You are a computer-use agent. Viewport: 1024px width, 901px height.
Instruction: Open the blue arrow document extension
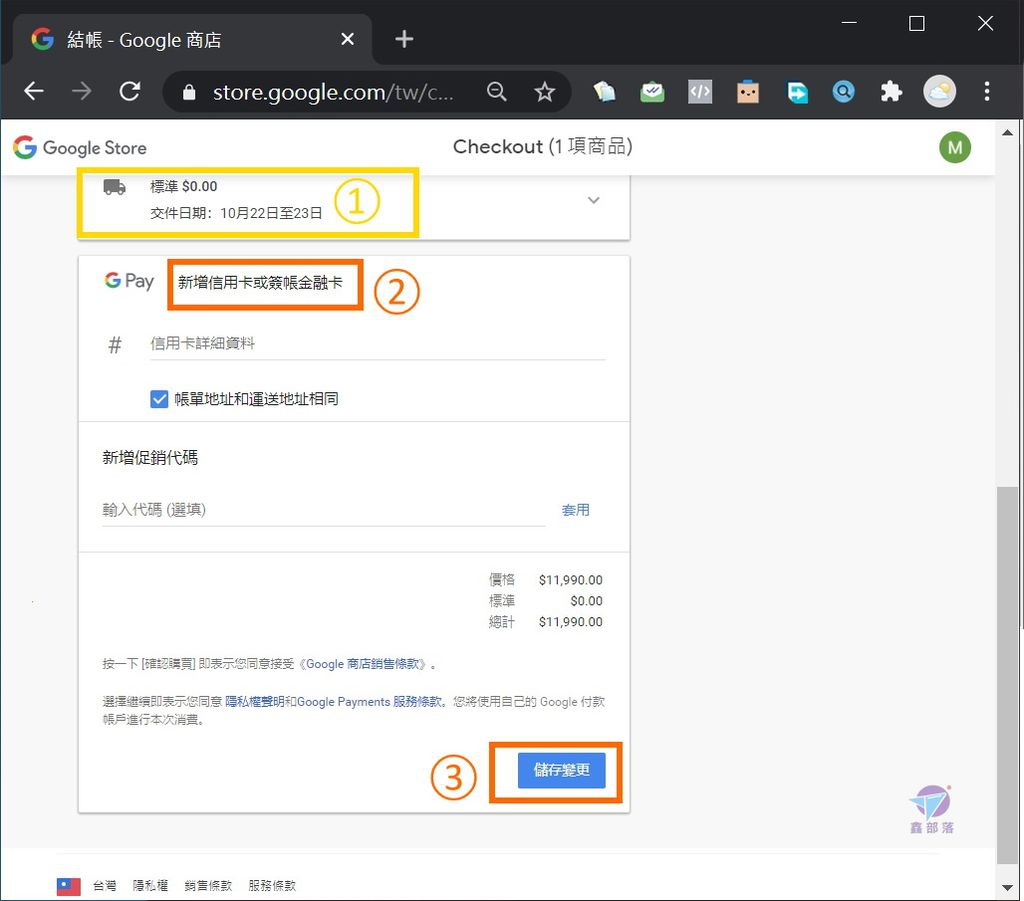[796, 92]
